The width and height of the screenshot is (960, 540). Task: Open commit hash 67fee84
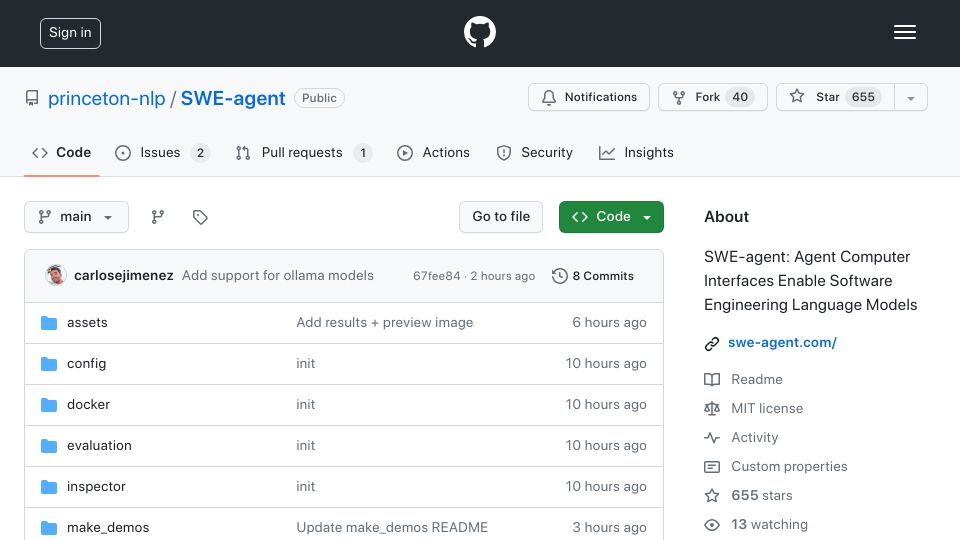437,276
